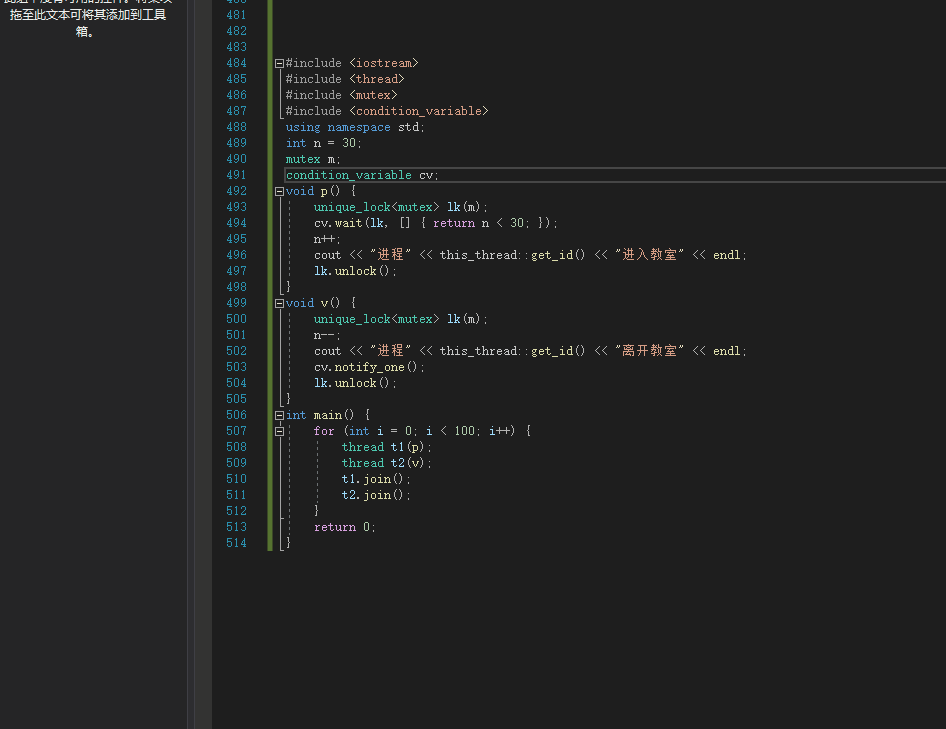The width and height of the screenshot is (946, 729).
Task: Click unique_lock declaration in function v
Action: [401, 319]
